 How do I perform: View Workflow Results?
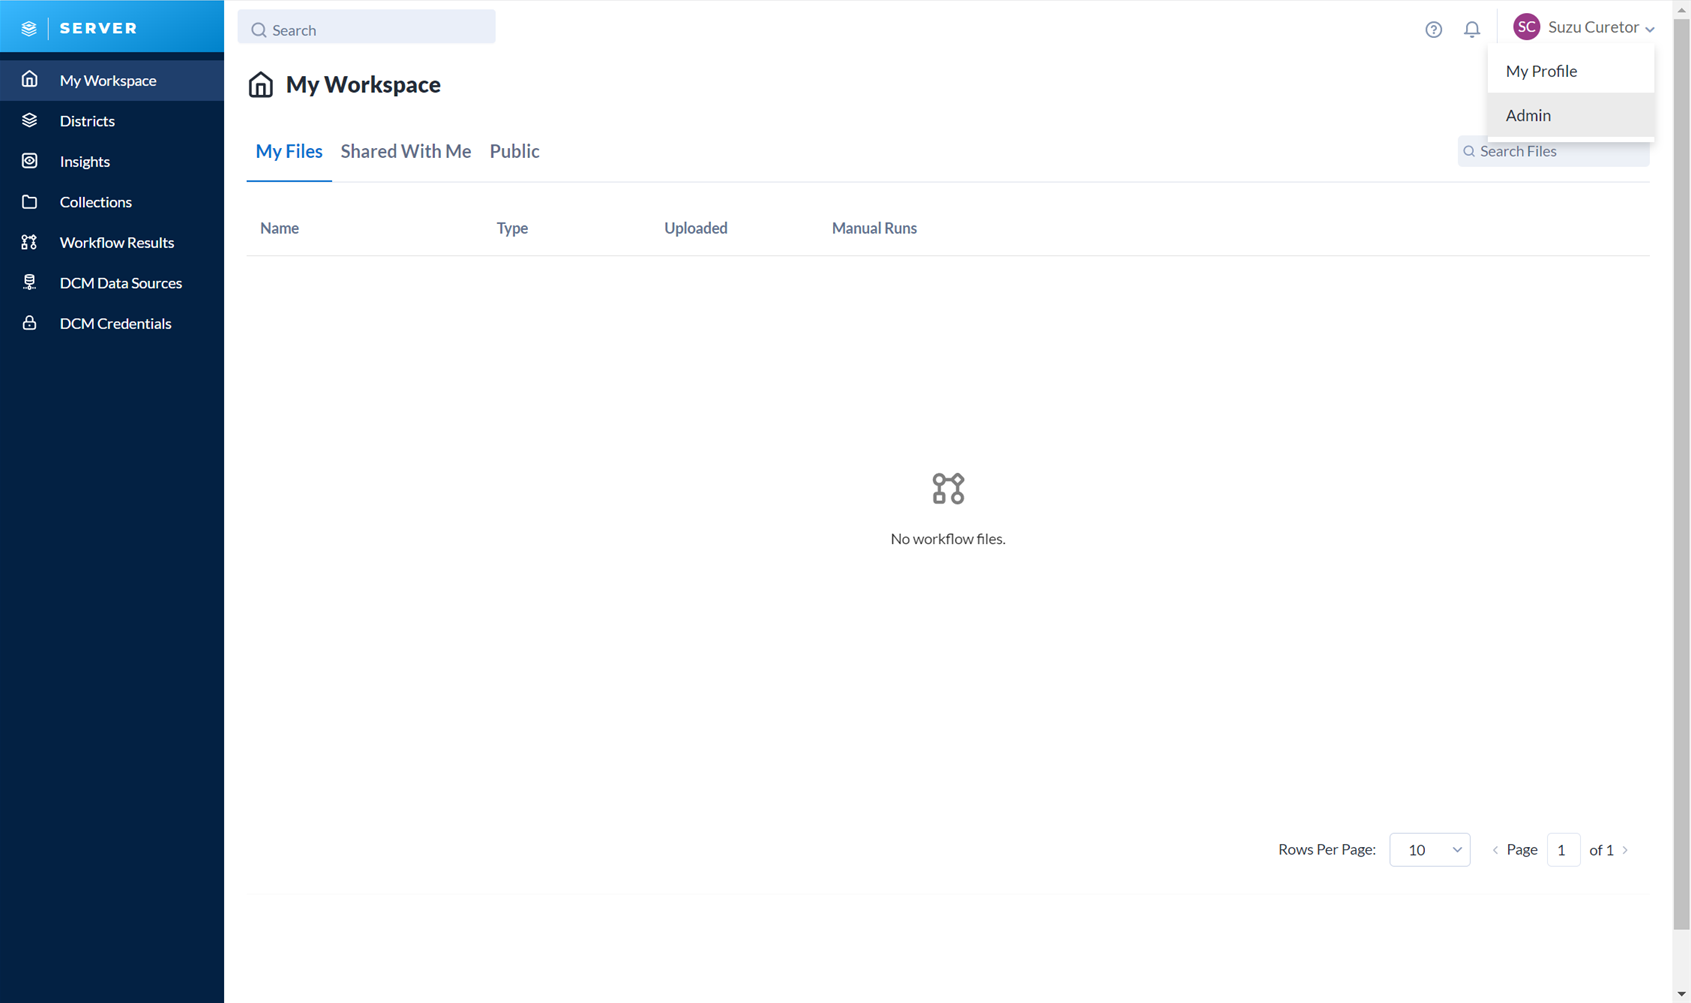point(116,242)
